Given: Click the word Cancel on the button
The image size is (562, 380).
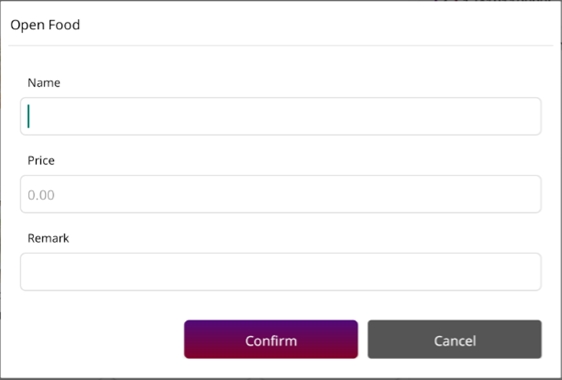Looking at the screenshot, I should (x=455, y=341).
